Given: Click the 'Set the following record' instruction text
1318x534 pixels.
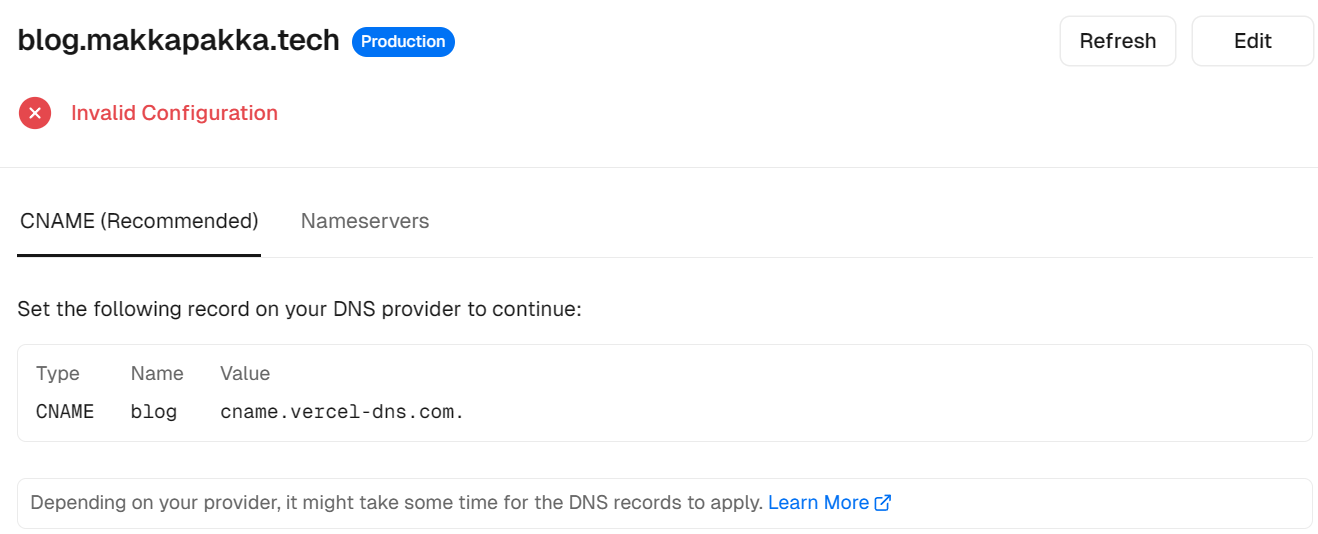Looking at the screenshot, I should [x=299, y=309].
